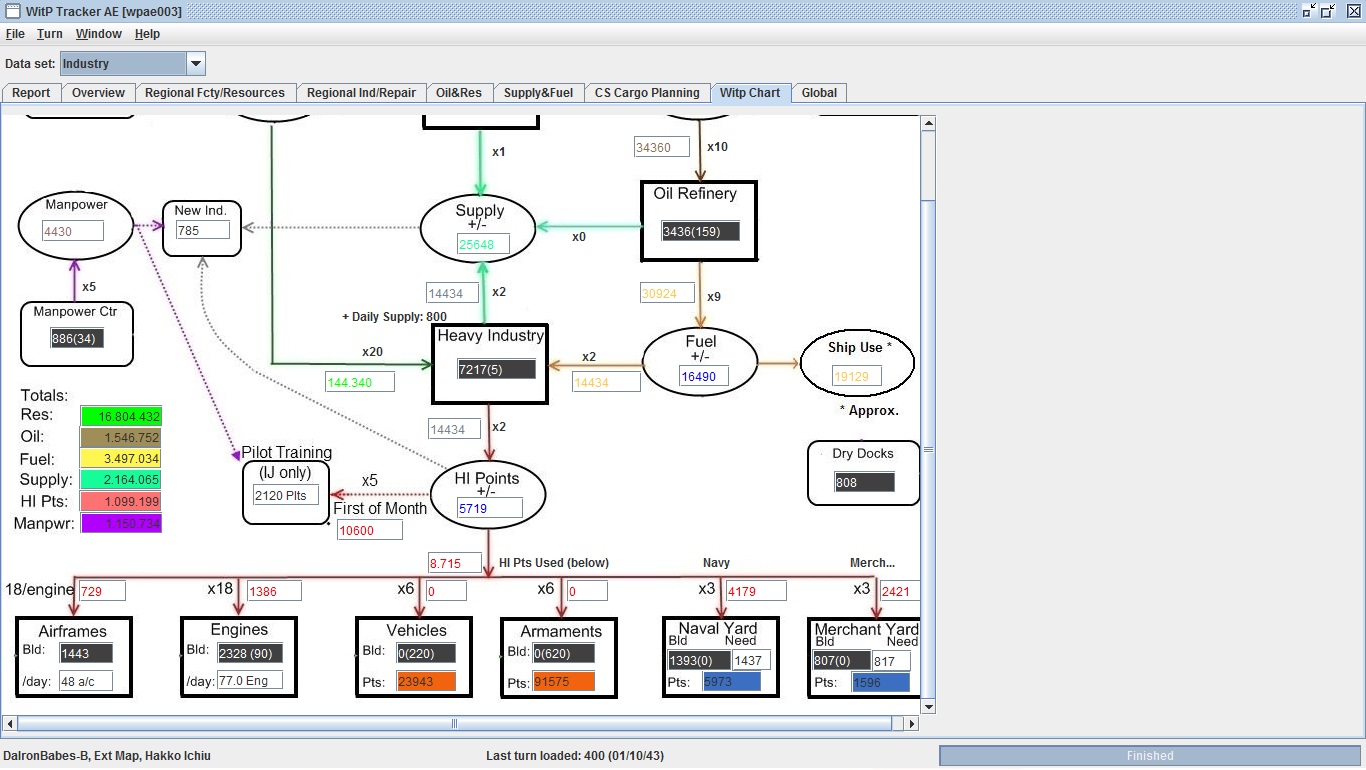
Task: Open the Data set dropdown arrow
Action: pos(196,64)
